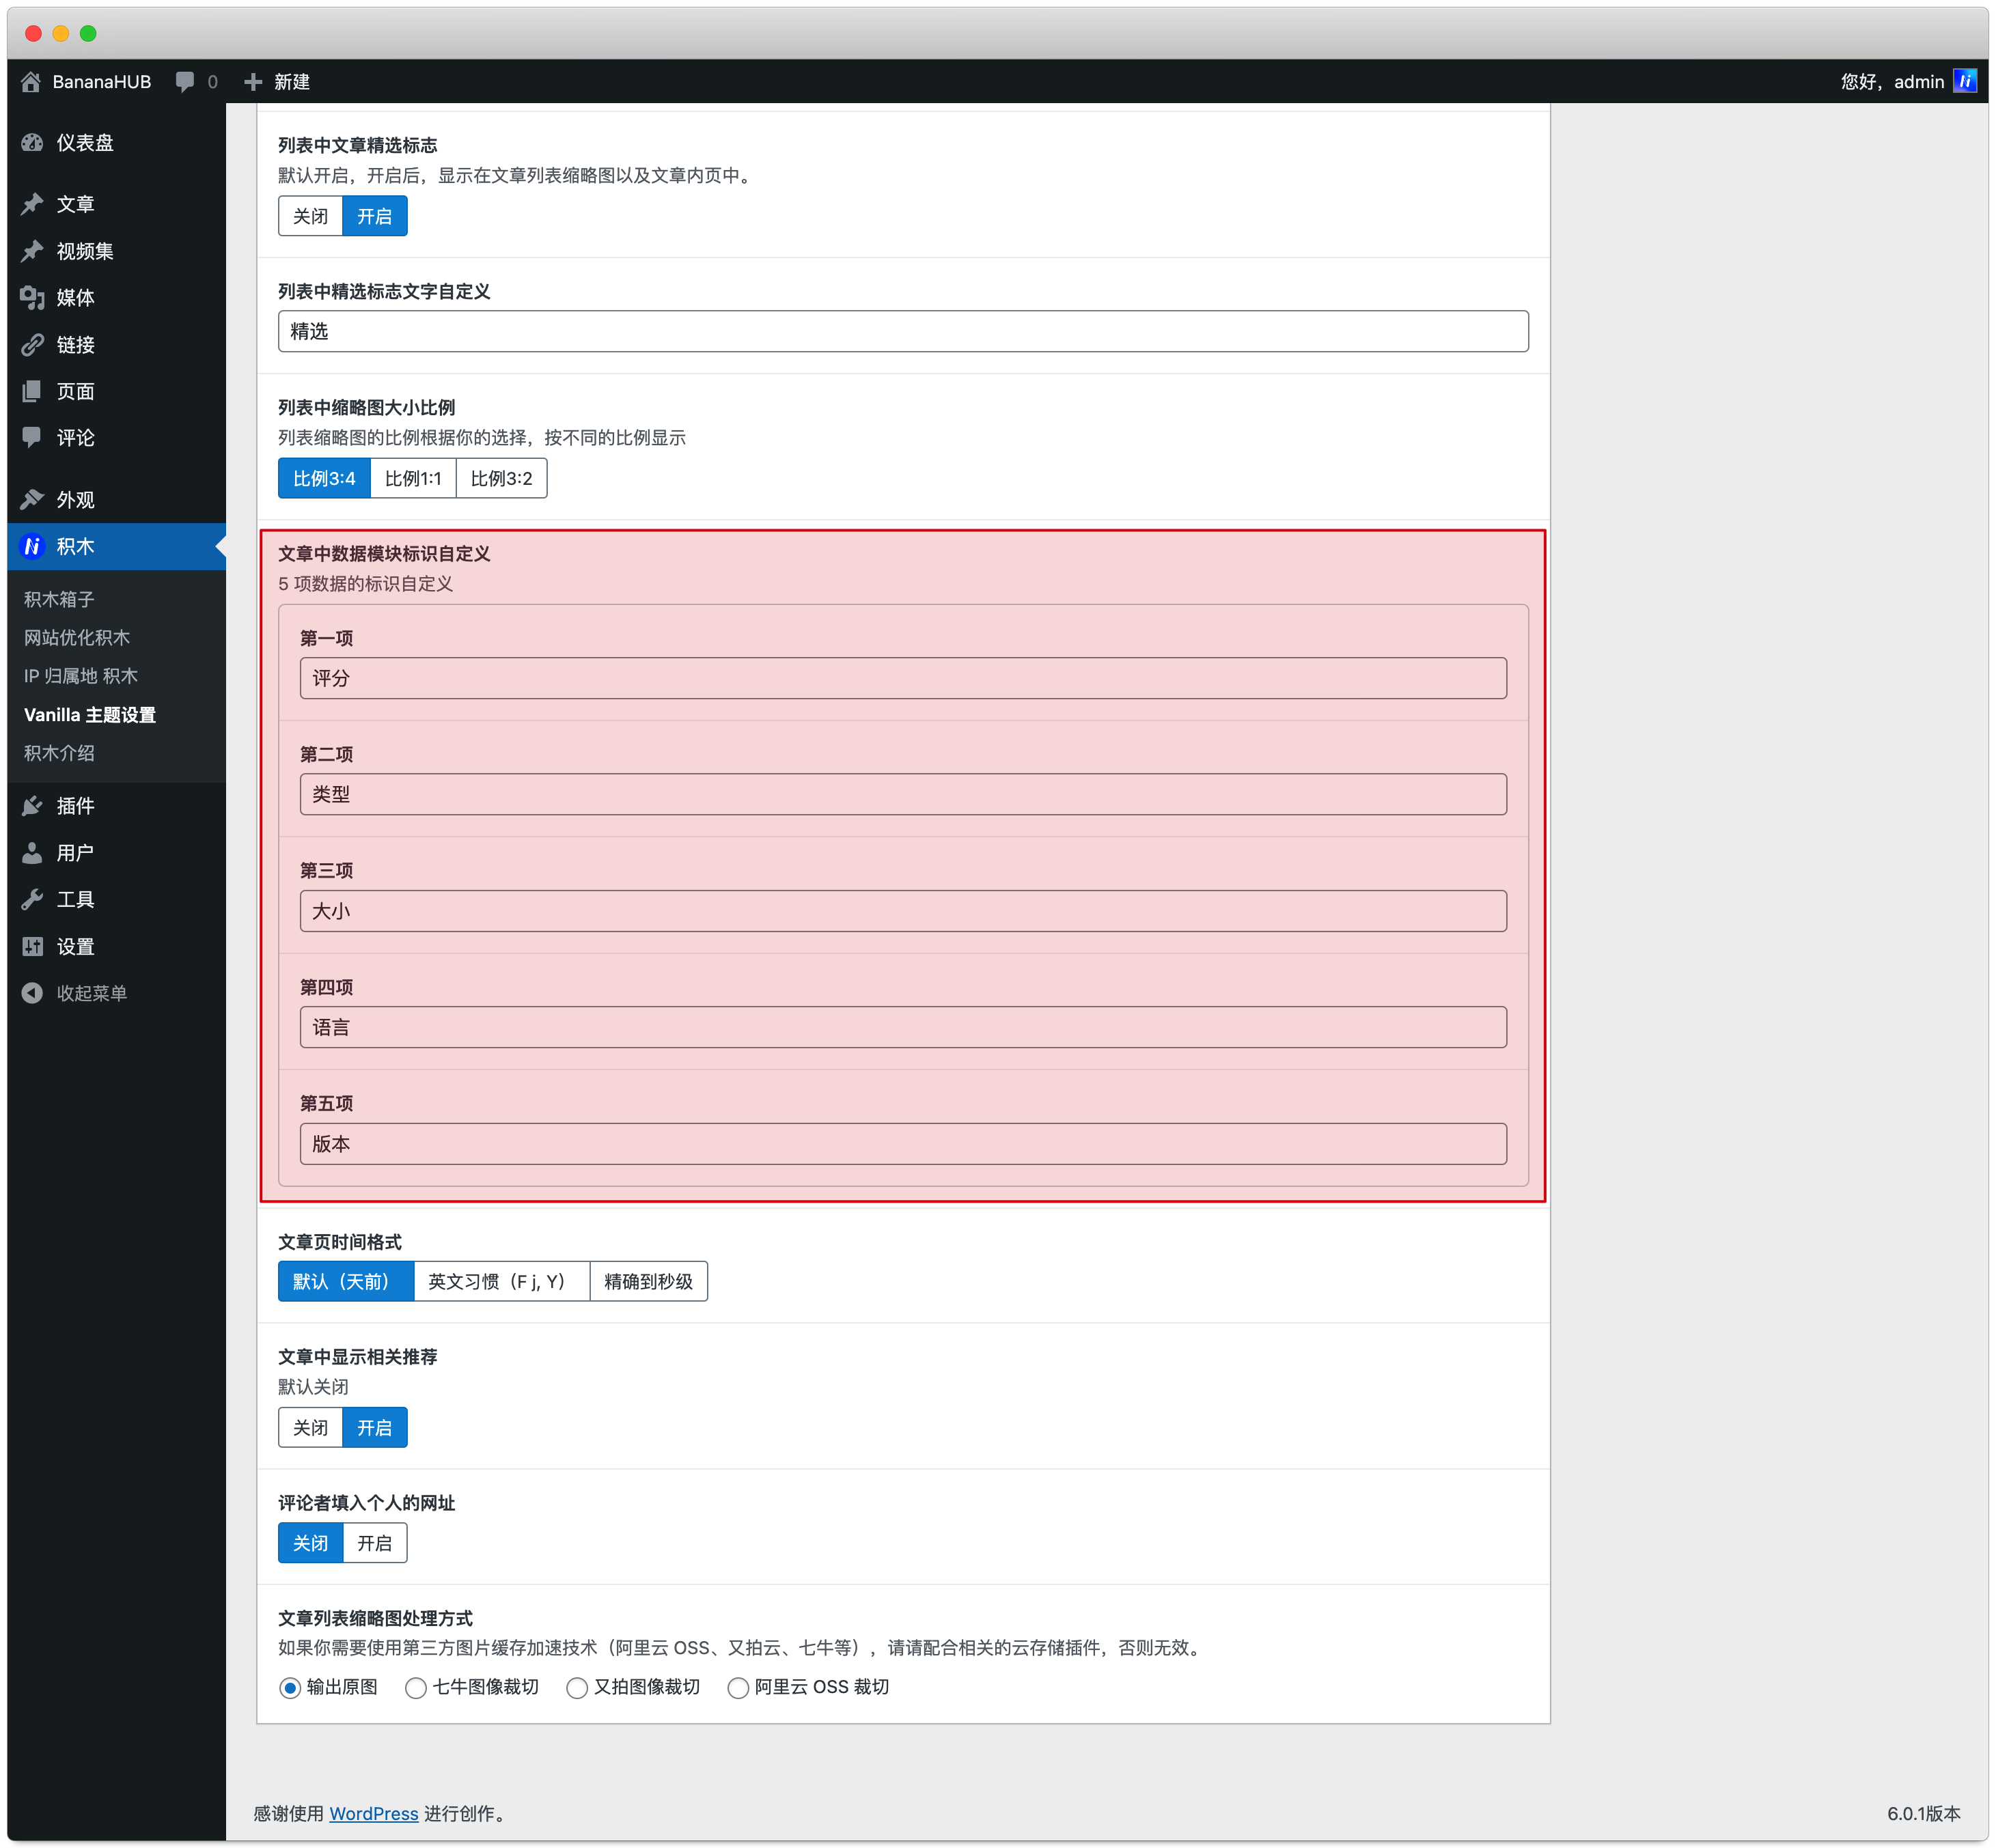Click the 视频集 pin icon

pos(32,251)
